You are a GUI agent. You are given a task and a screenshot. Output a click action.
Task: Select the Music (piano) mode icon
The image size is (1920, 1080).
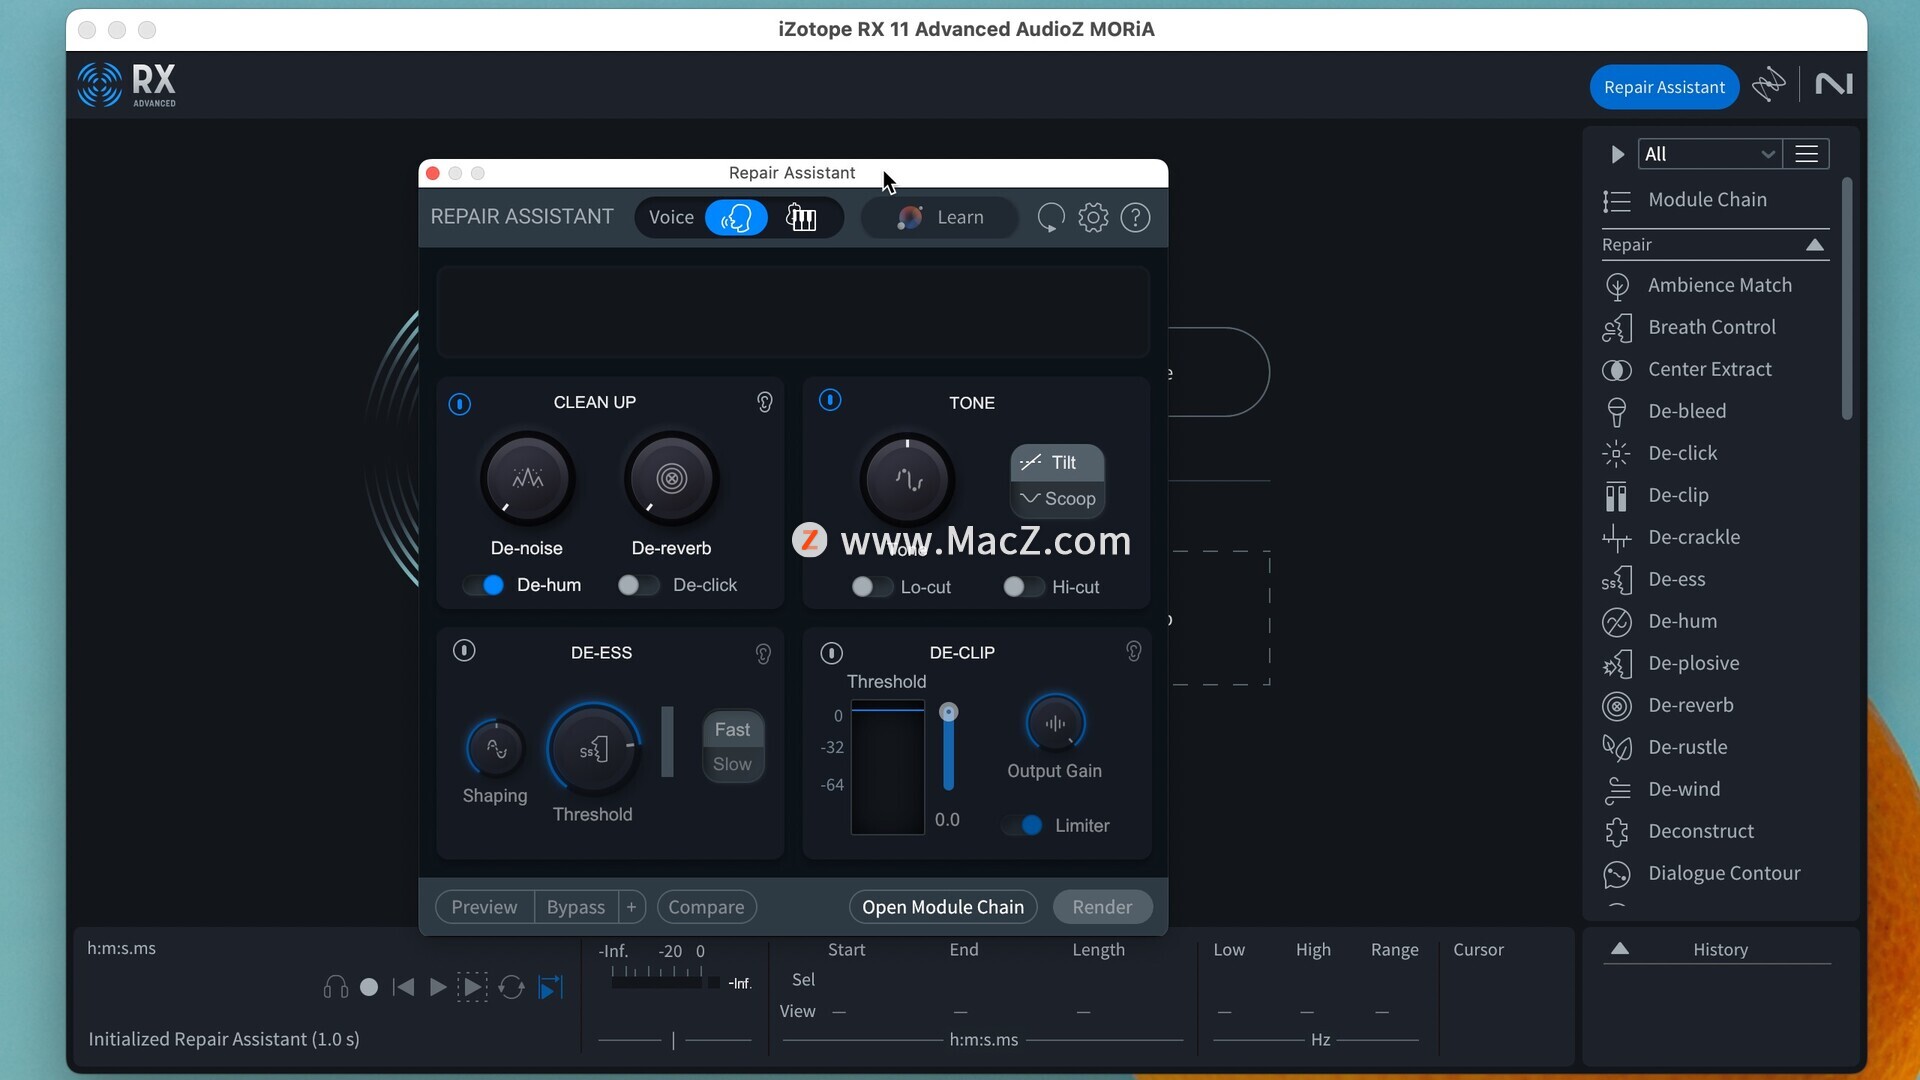tap(801, 217)
